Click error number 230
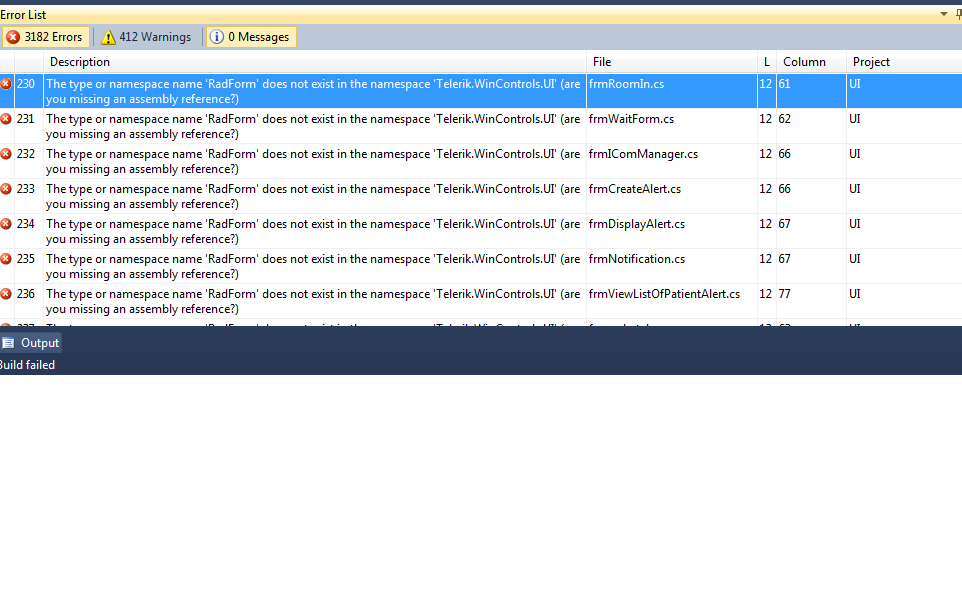This screenshot has width=962, height=614. point(26,84)
